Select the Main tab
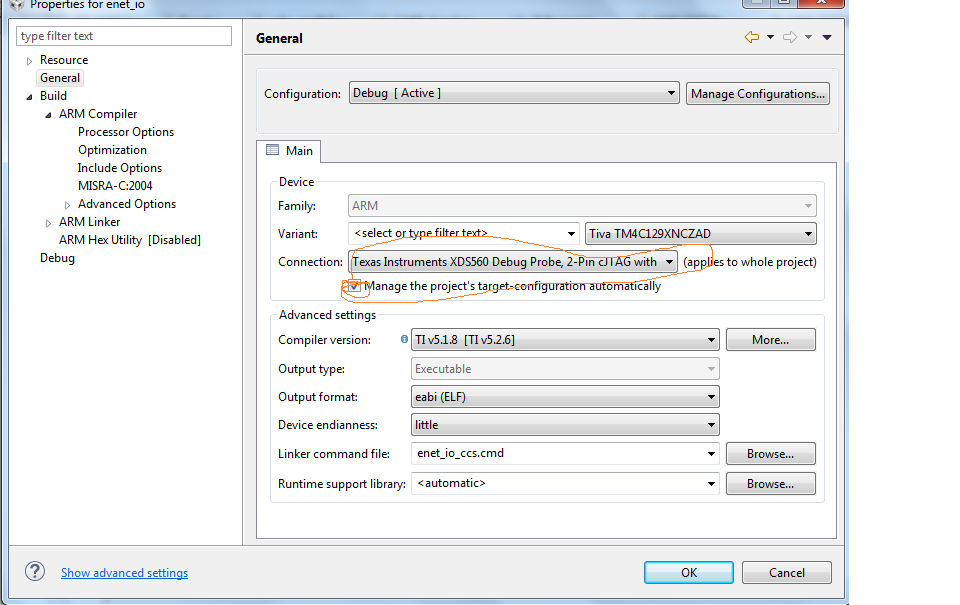960x605 pixels. [289, 151]
